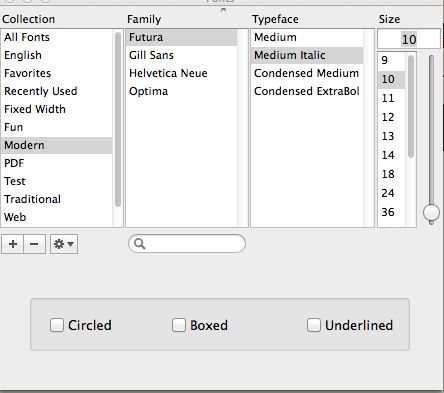Select the PDF collection

tap(57, 163)
